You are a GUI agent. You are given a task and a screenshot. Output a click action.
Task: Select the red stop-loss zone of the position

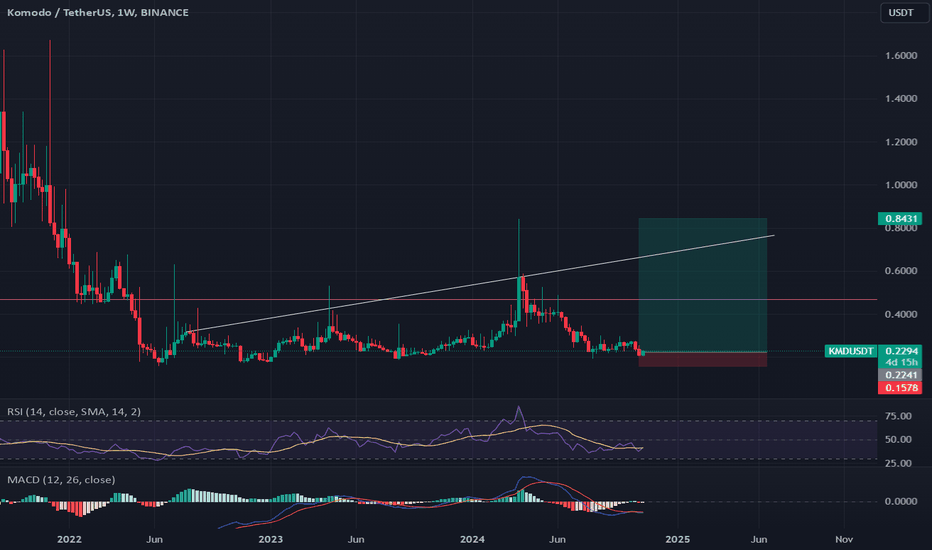click(703, 359)
